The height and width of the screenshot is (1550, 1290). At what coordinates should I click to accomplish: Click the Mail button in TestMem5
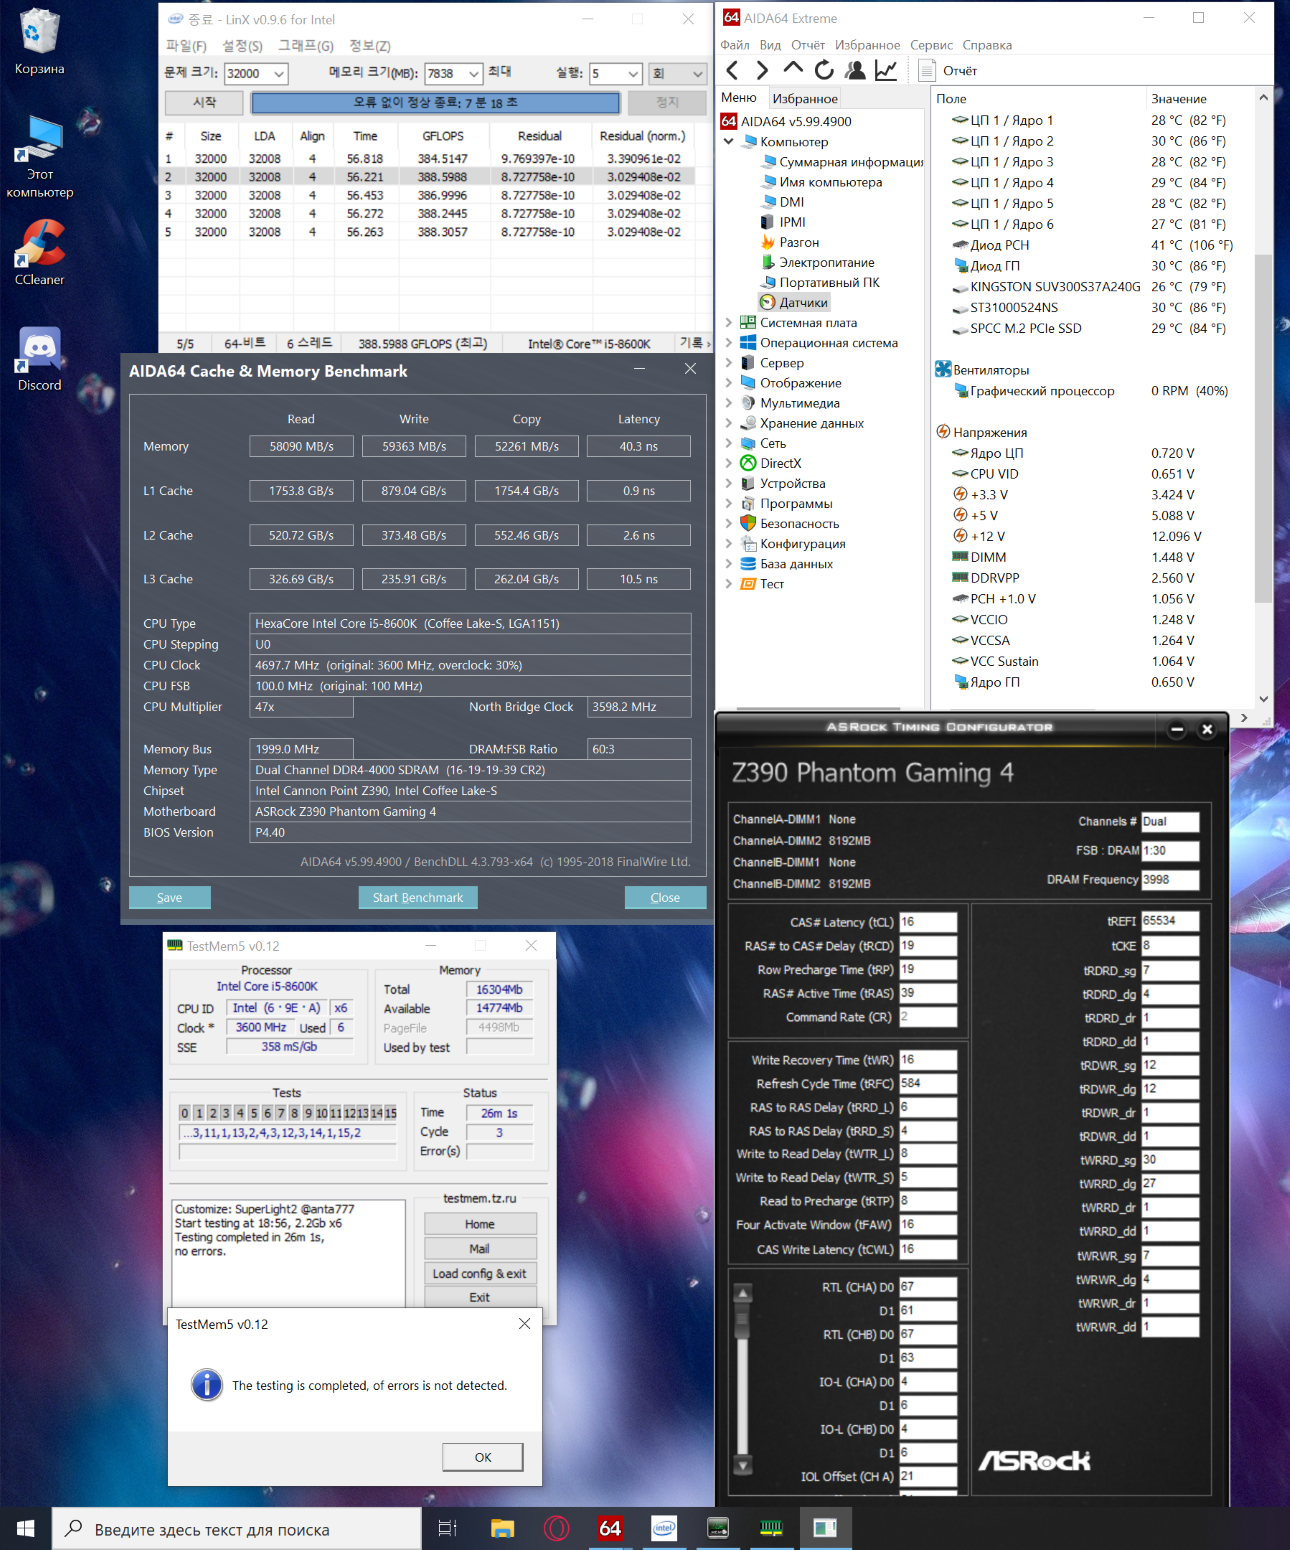coord(480,1249)
